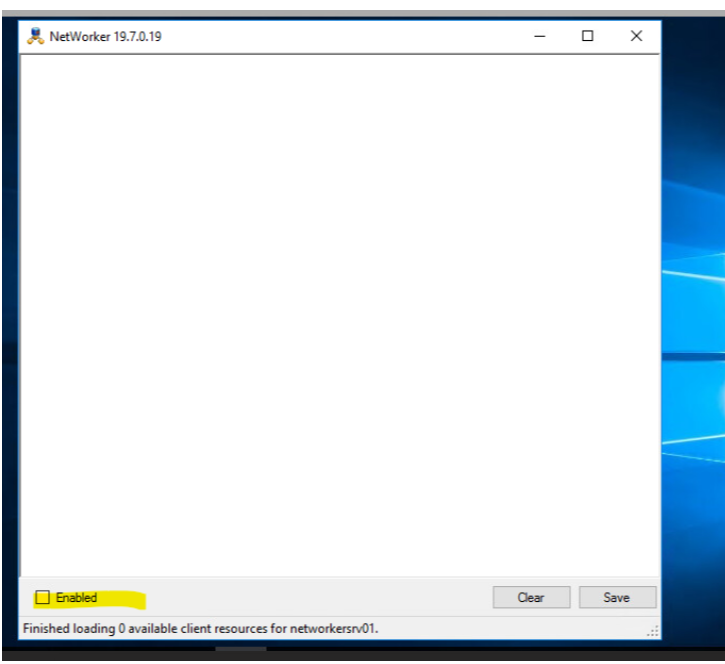Screen dimensions: 725x664
Task: Close the NetWorker 19.7.0.19 window
Action: pyautogui.click(x=636, y=36)
